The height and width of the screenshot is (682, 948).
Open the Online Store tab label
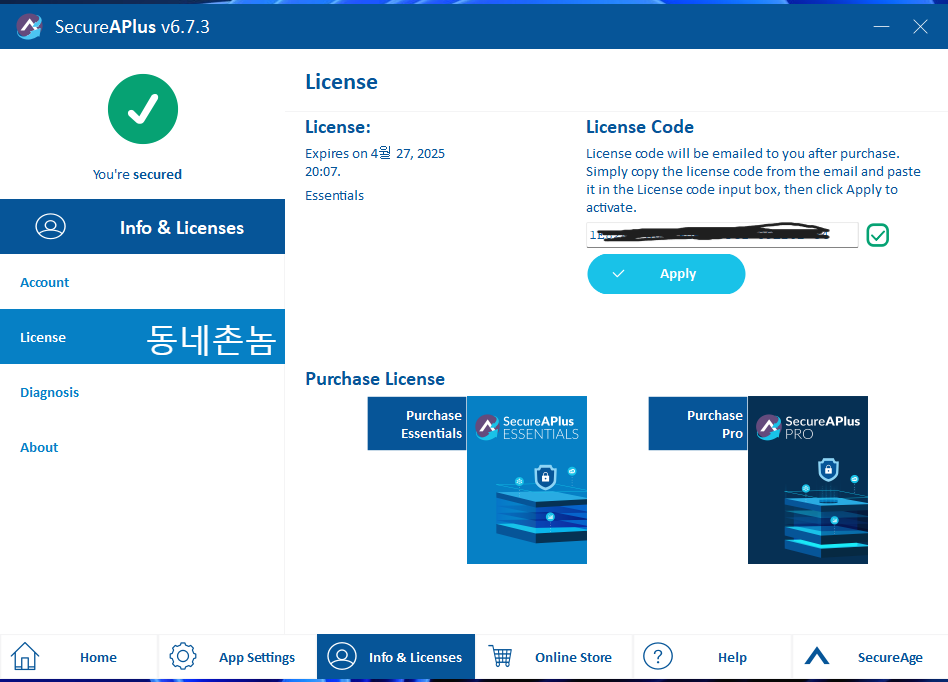tap(573, 657)
